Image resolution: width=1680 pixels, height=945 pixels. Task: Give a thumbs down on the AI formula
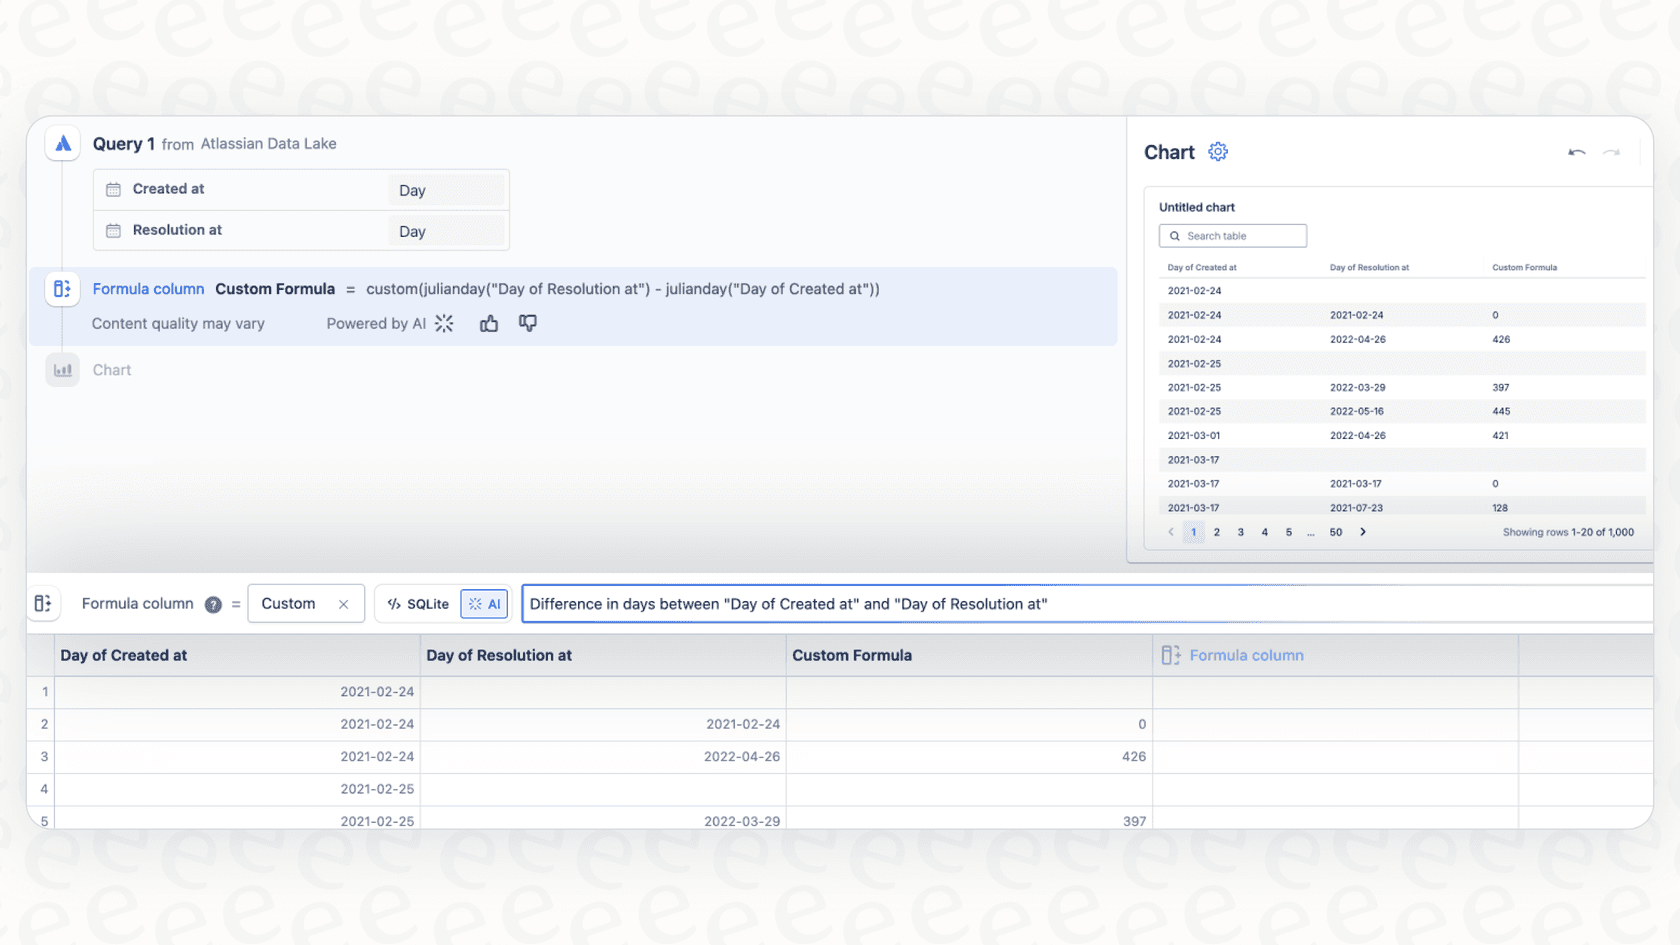tap(527, 323)
